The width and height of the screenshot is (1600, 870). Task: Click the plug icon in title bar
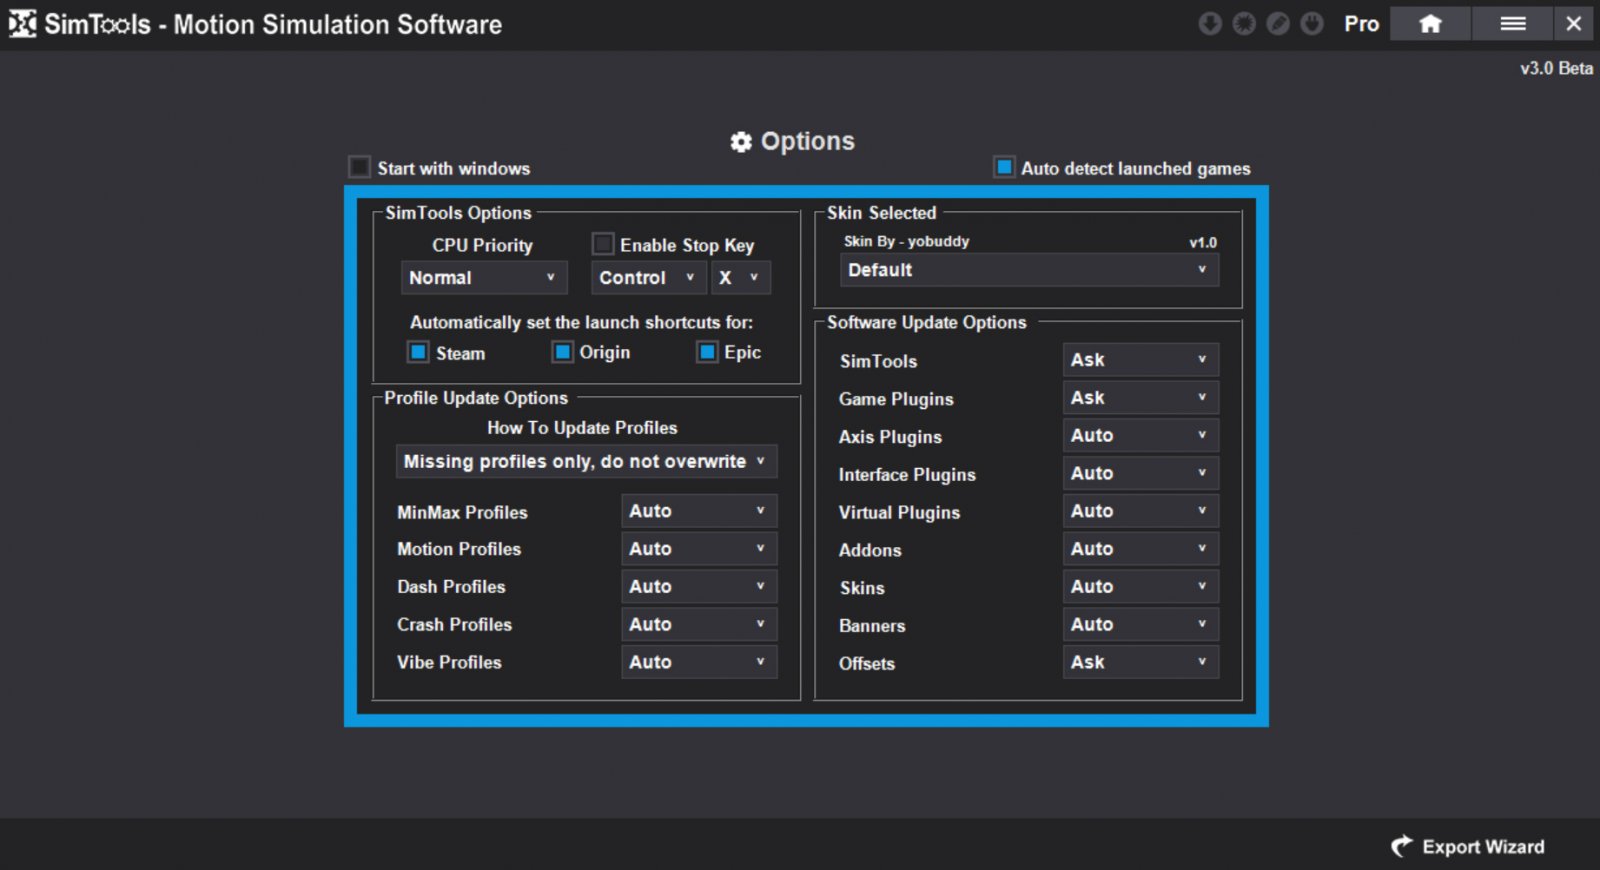coord(1312,23)
